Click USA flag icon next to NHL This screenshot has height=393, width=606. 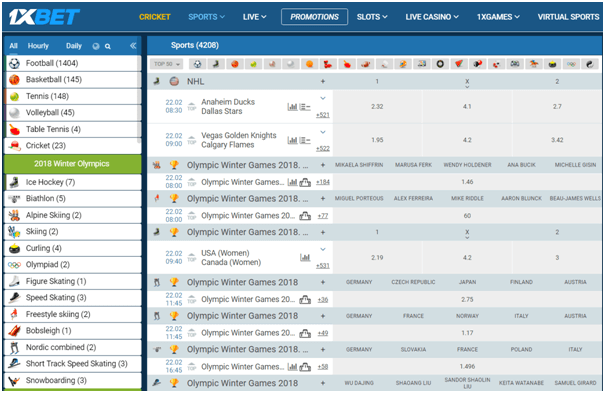point(174,82)
